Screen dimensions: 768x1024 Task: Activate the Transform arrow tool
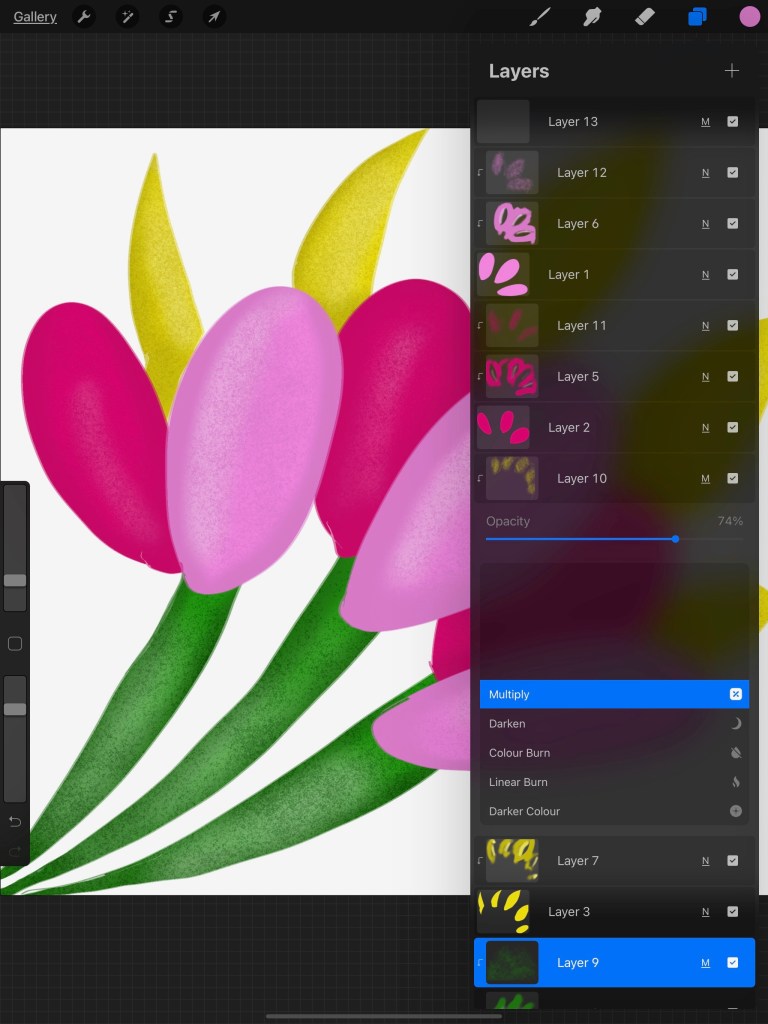click(x=214, y=17)
